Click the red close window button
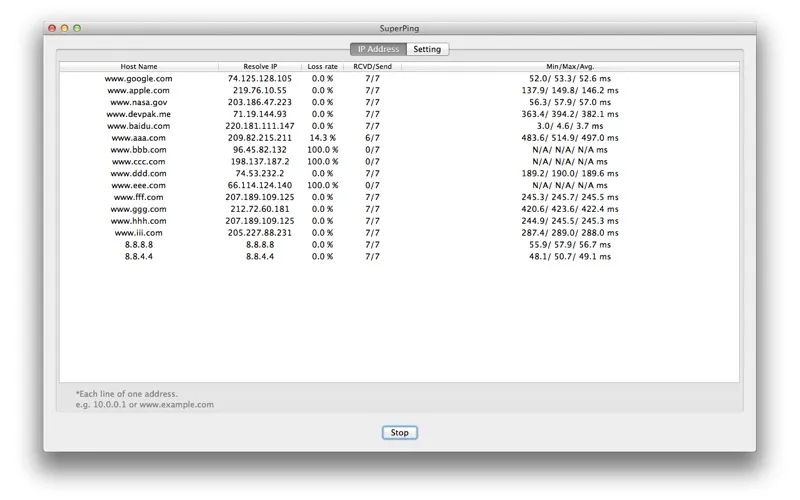800x500 pixels. (x=53, y=29)
